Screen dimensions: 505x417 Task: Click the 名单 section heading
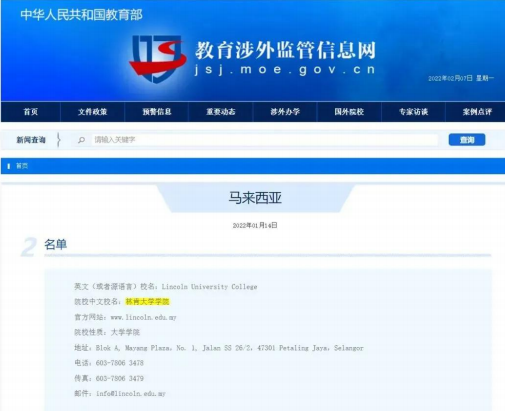pyautogui.click(x=56, y=244)
